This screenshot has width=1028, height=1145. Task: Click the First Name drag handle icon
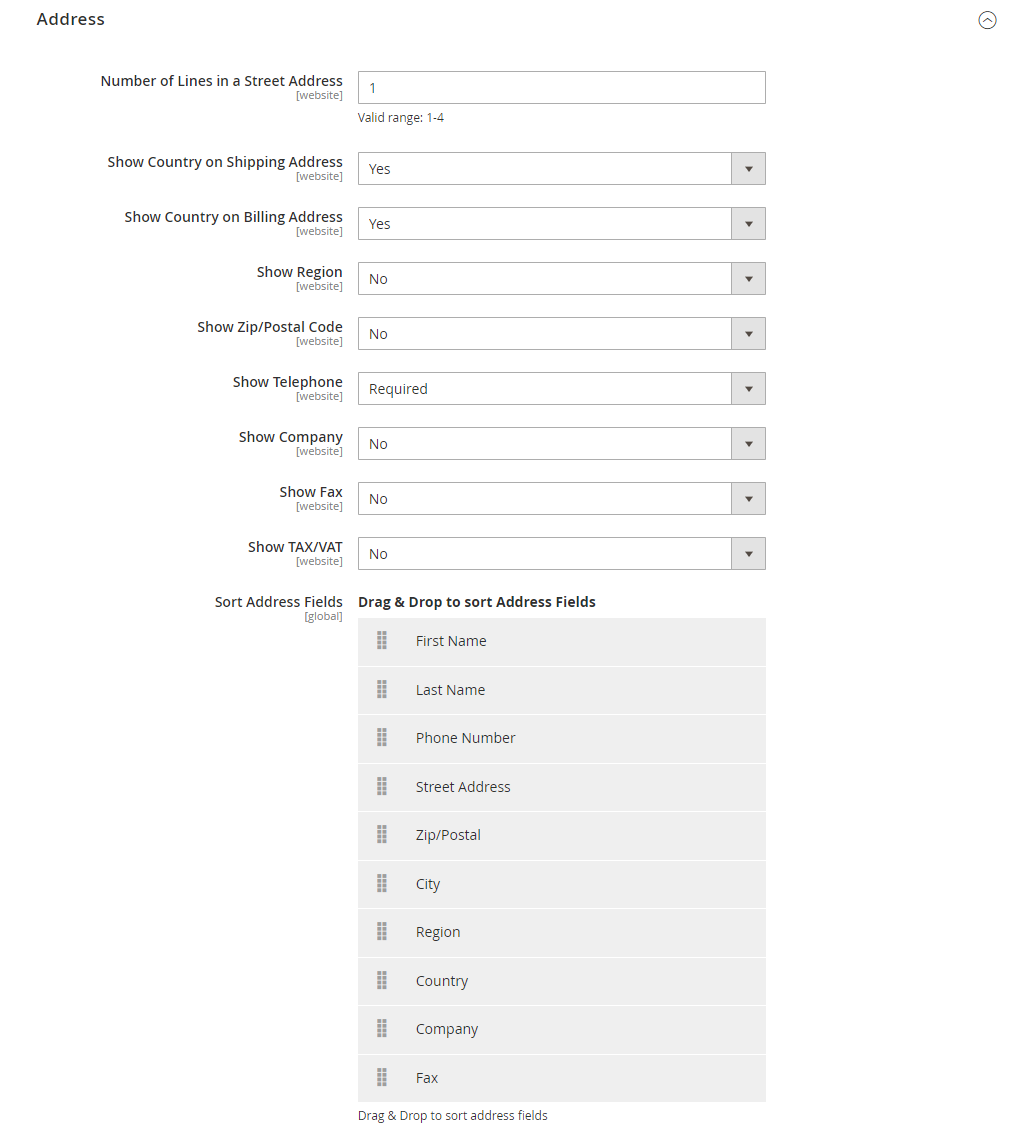(382, 640)
